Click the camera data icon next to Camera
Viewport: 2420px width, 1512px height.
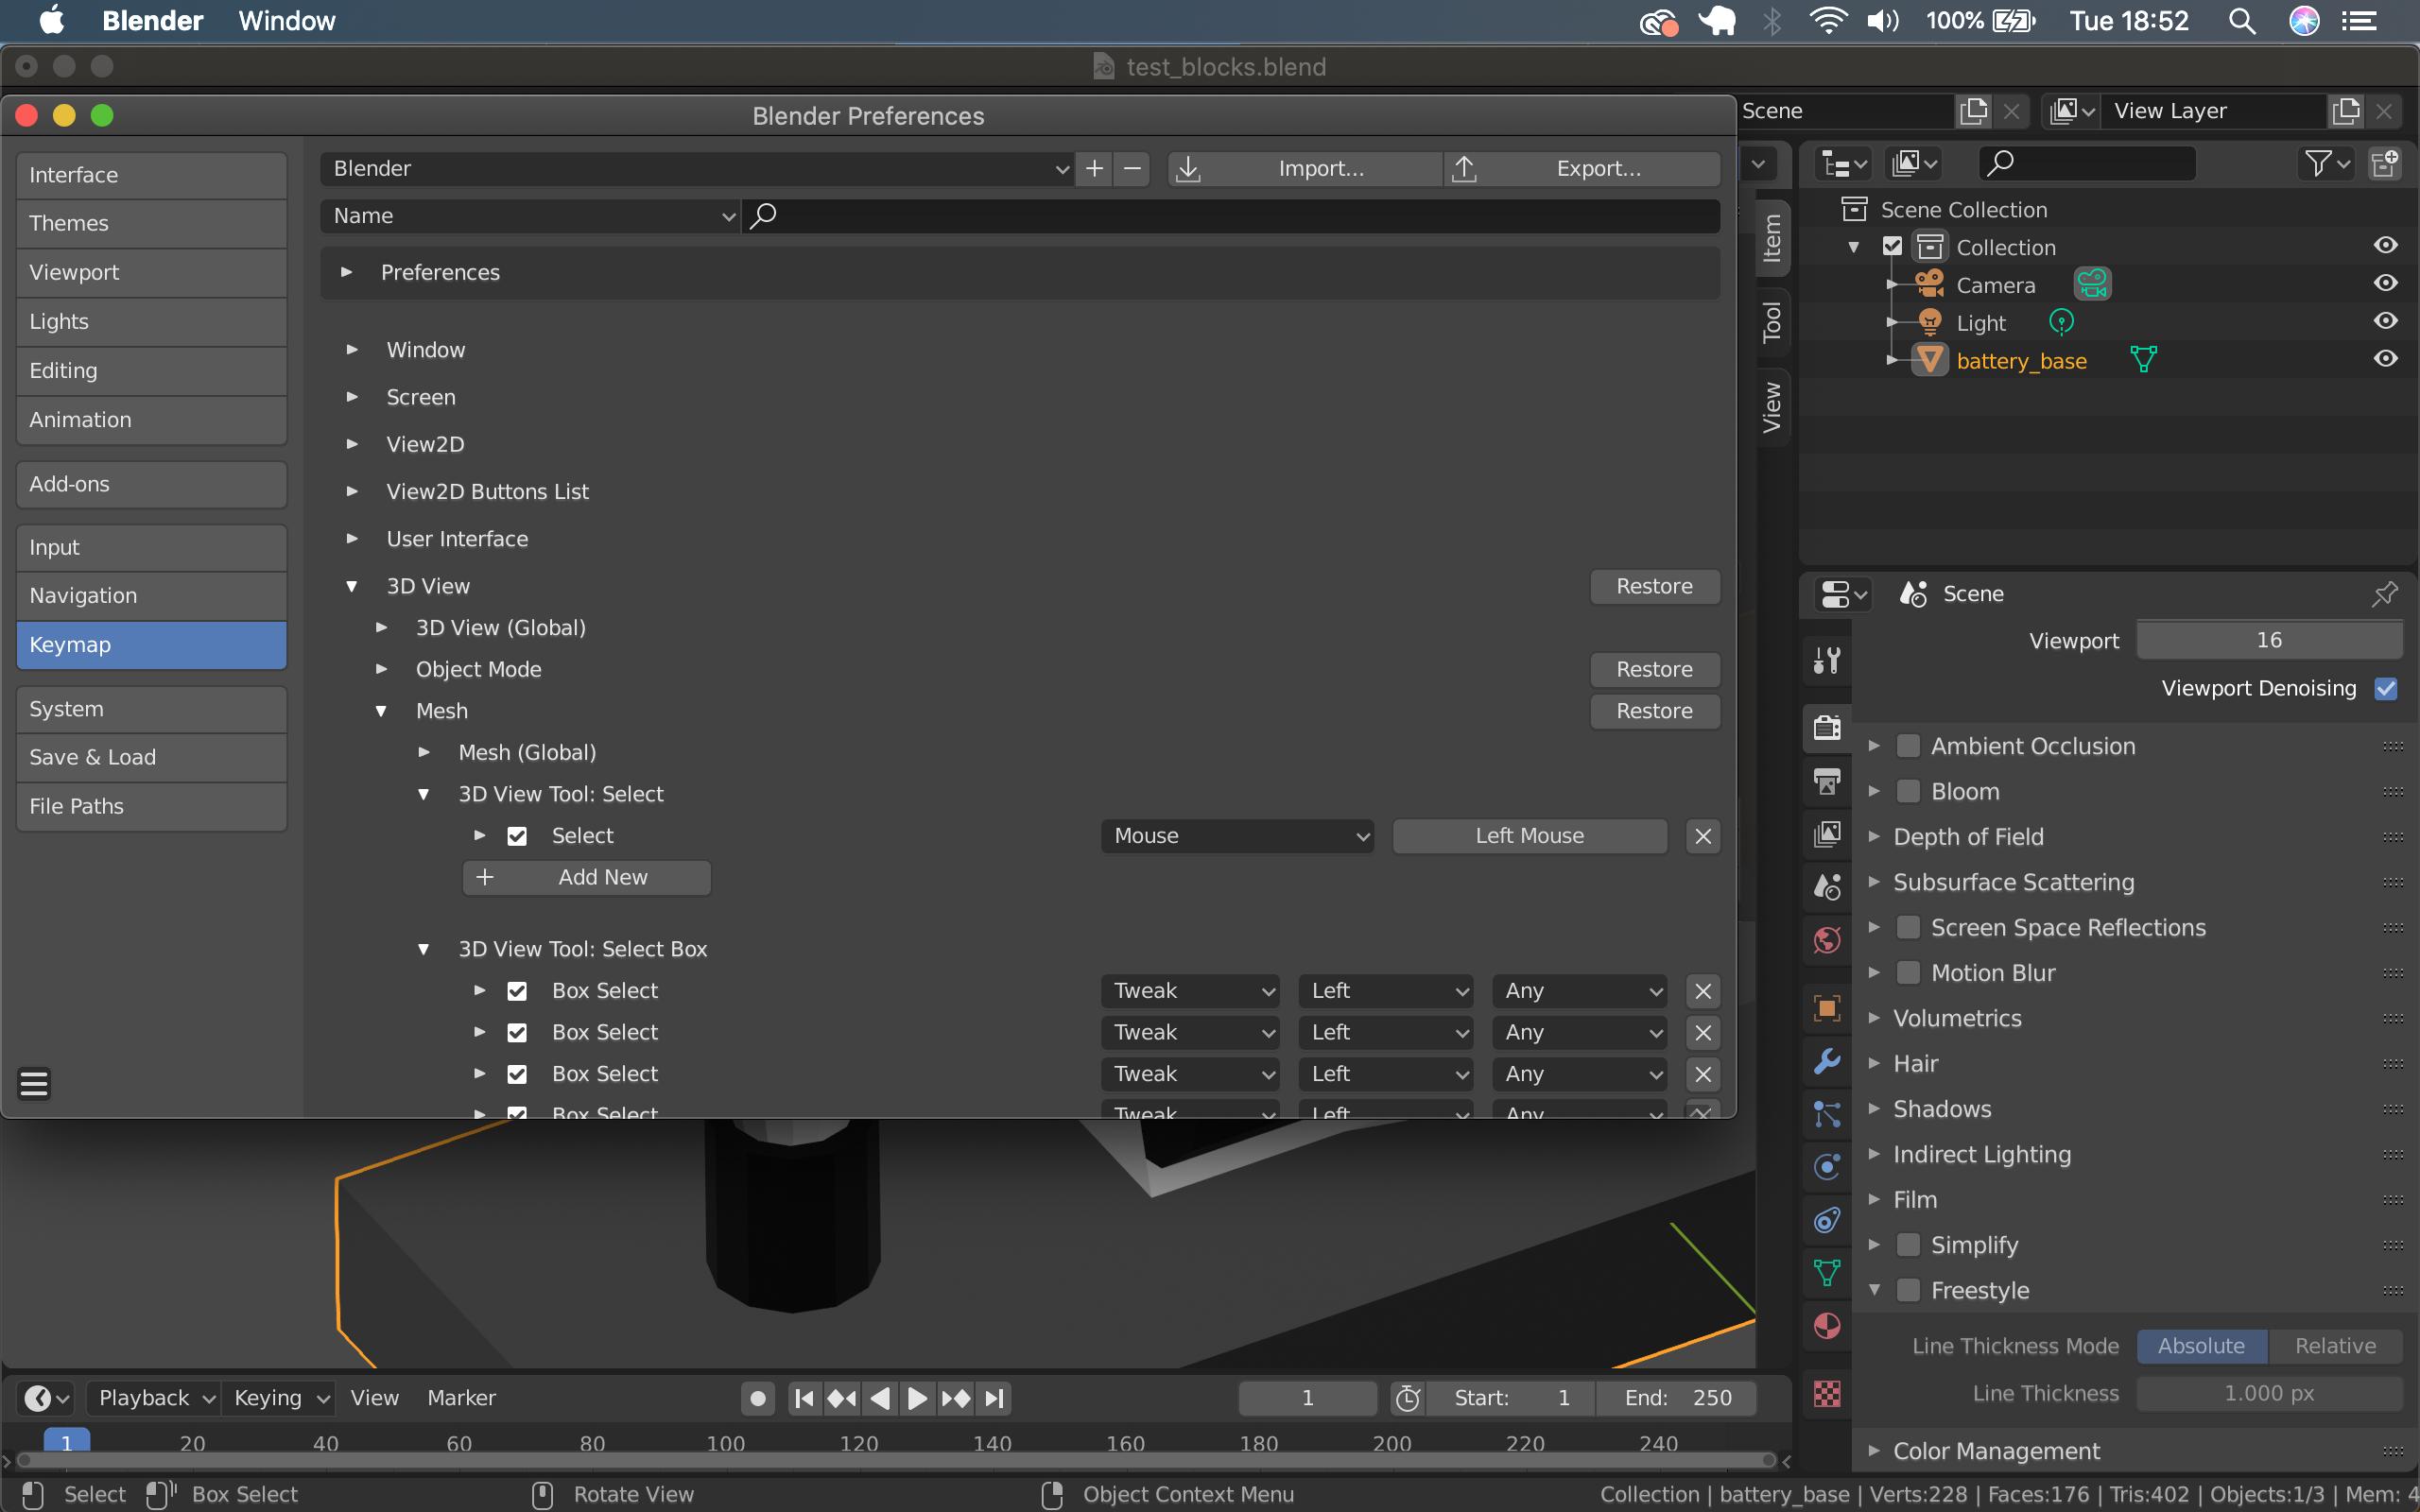[x=2092, y=285]
